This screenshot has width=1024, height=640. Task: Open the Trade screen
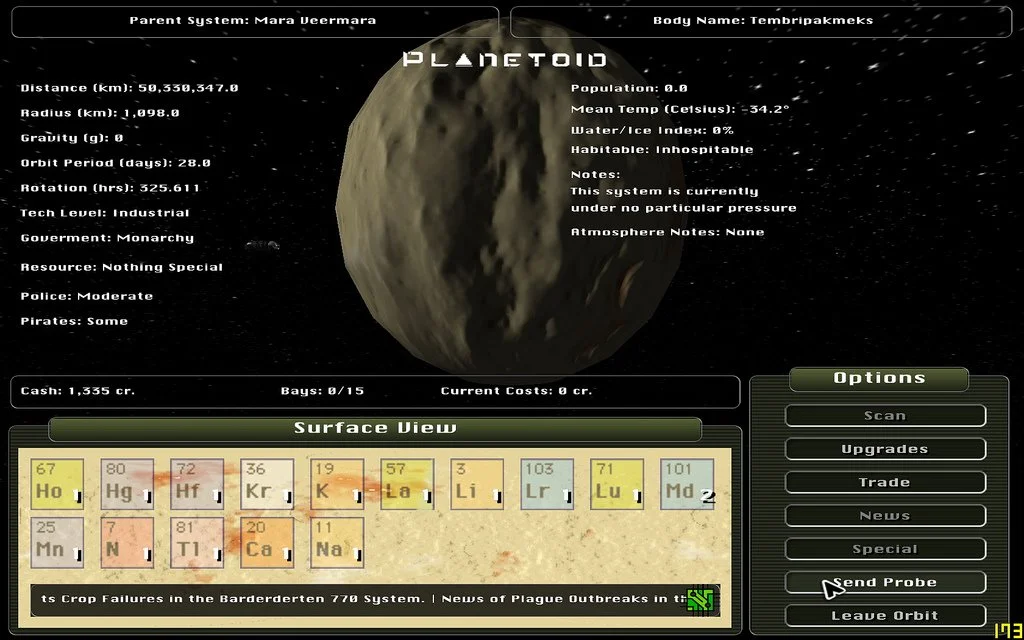[x=885, y=482]
